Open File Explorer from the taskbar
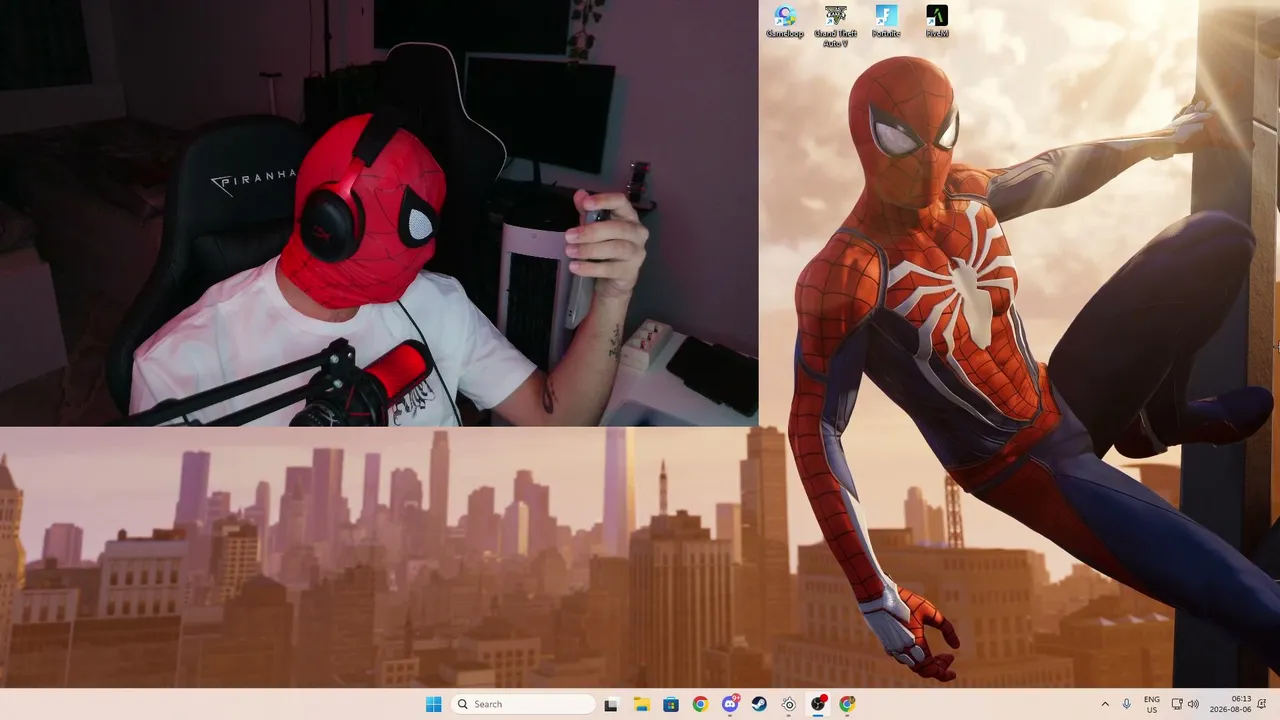The image size is (1280, 720). [x=641, y=704]
